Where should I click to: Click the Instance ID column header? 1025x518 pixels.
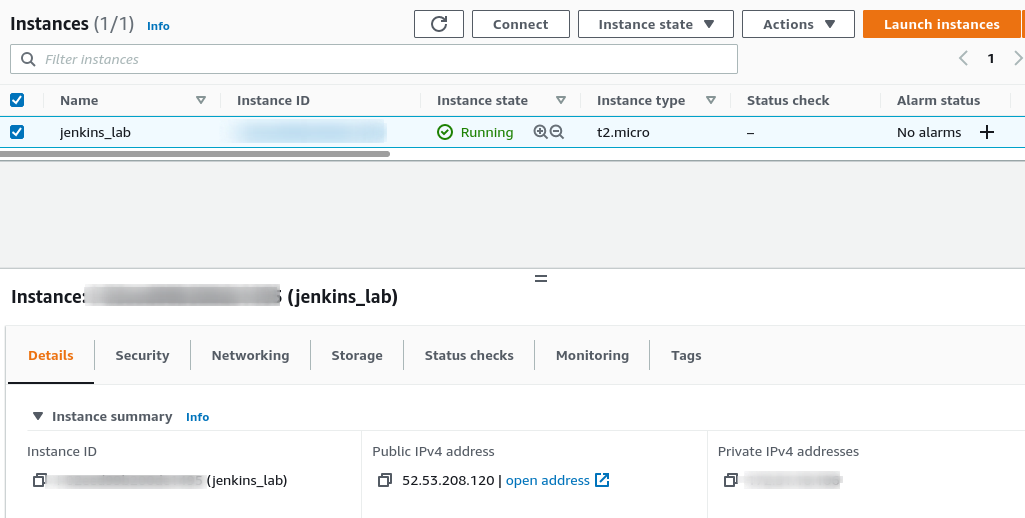tap(273, 100)
